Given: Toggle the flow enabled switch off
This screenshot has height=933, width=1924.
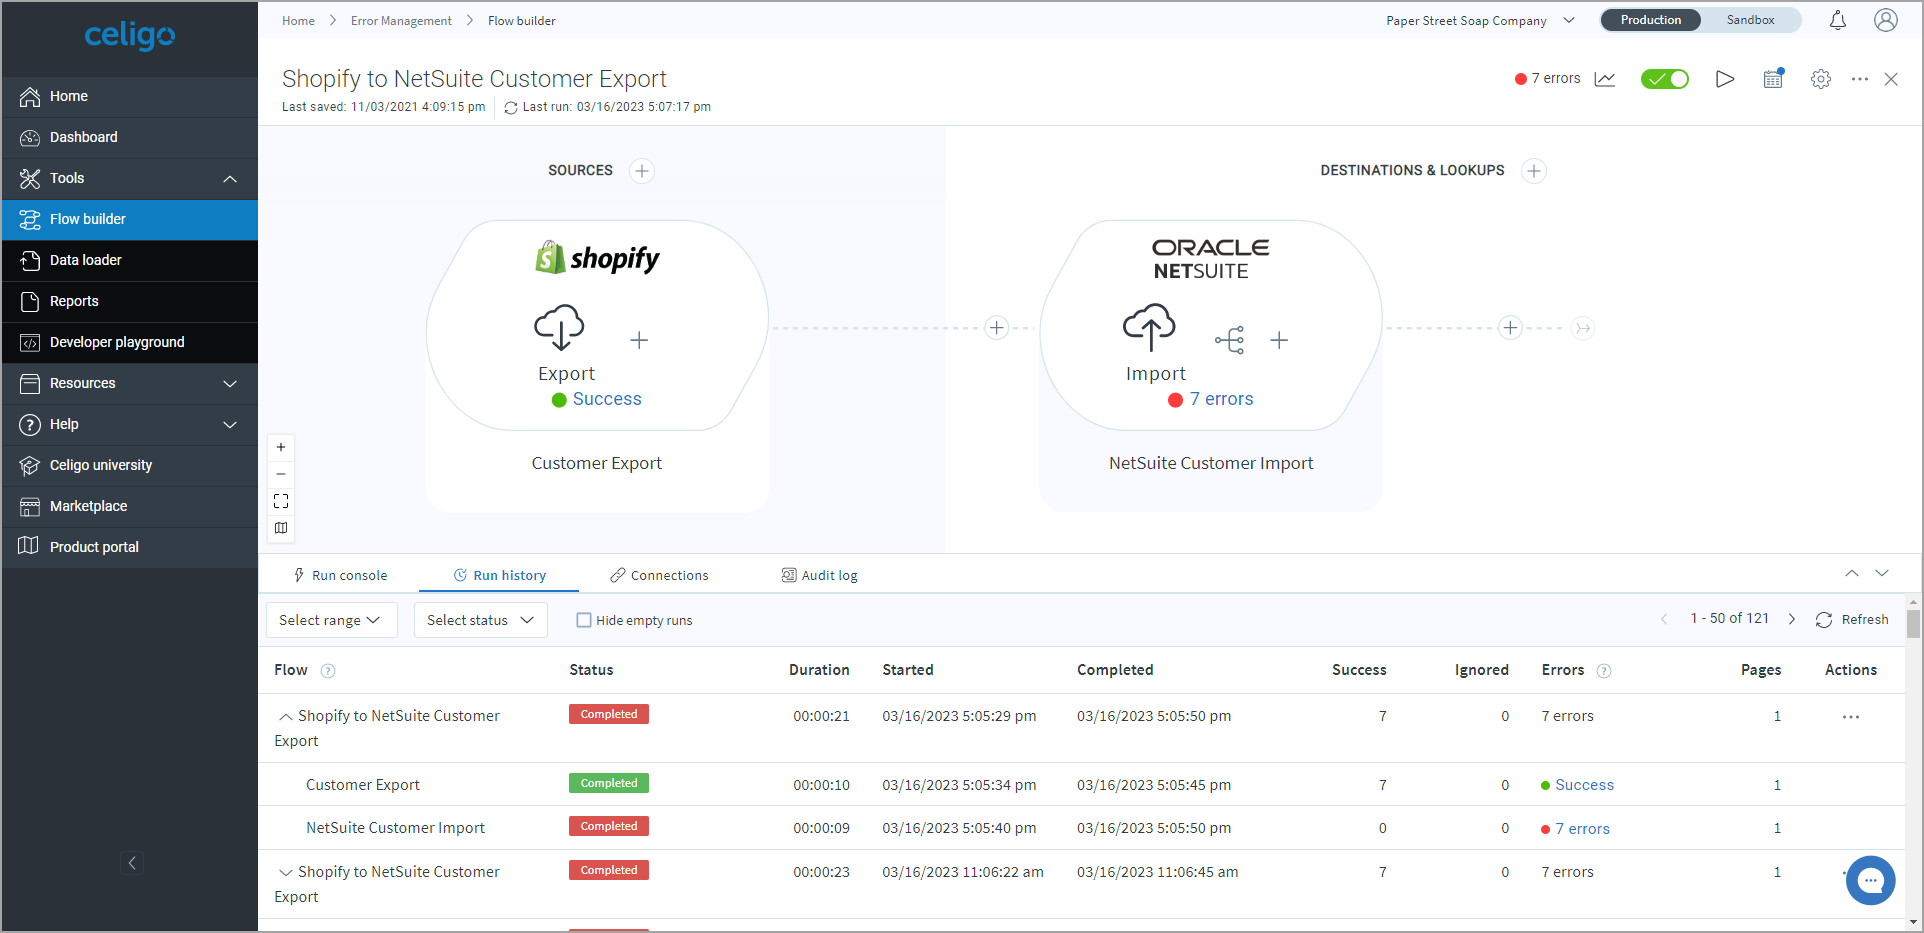Looking at the screenshot, I should (1665, 79).
